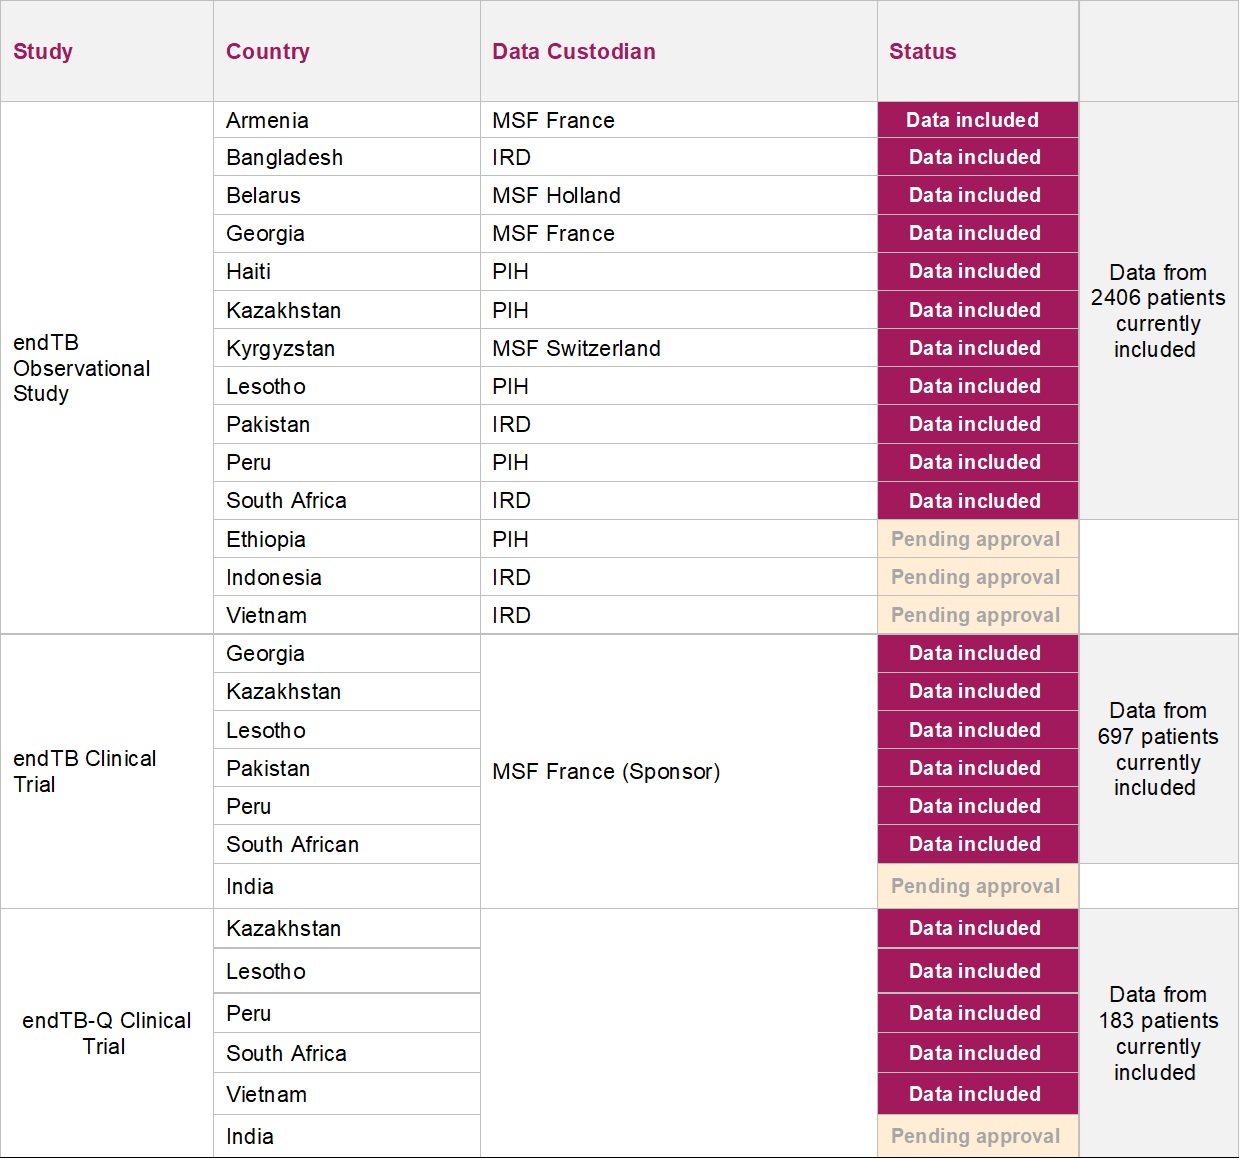Screen dimensions: 1240x1159
Task: Click the Study column header
Action: click(x=43, y=52)
